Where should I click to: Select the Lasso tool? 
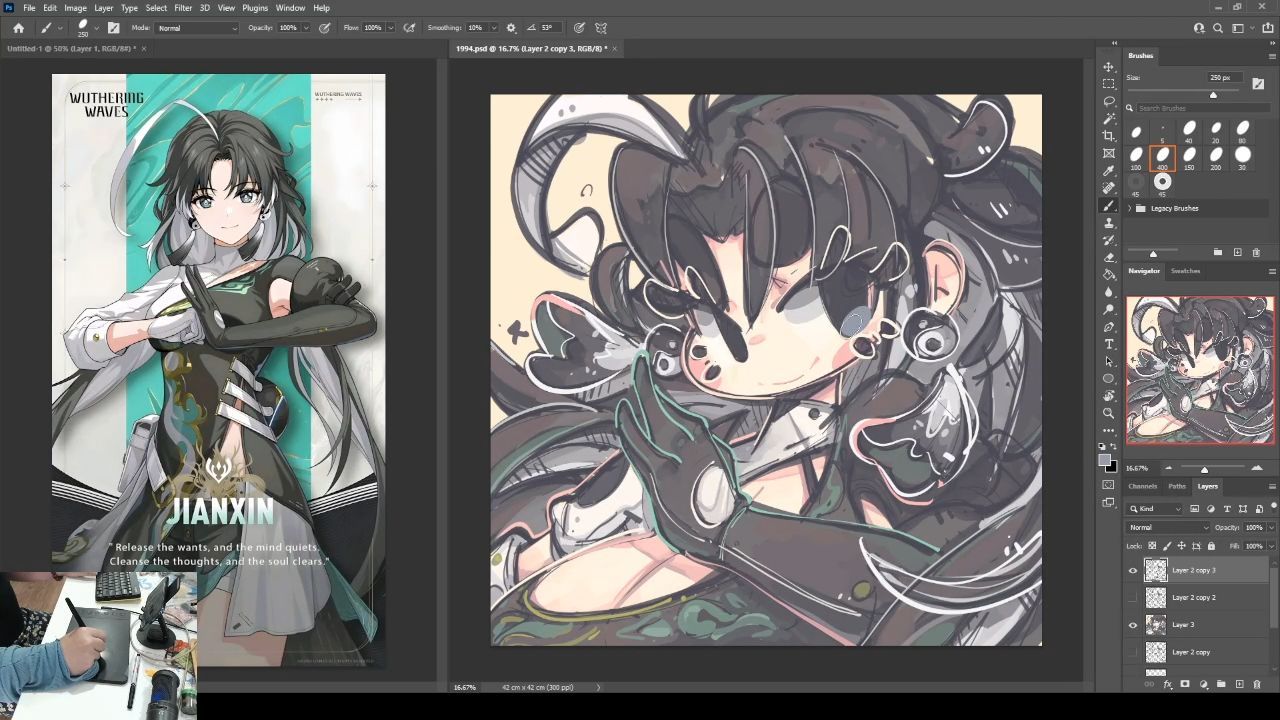pyautogui.click(x=1109, y=102)
